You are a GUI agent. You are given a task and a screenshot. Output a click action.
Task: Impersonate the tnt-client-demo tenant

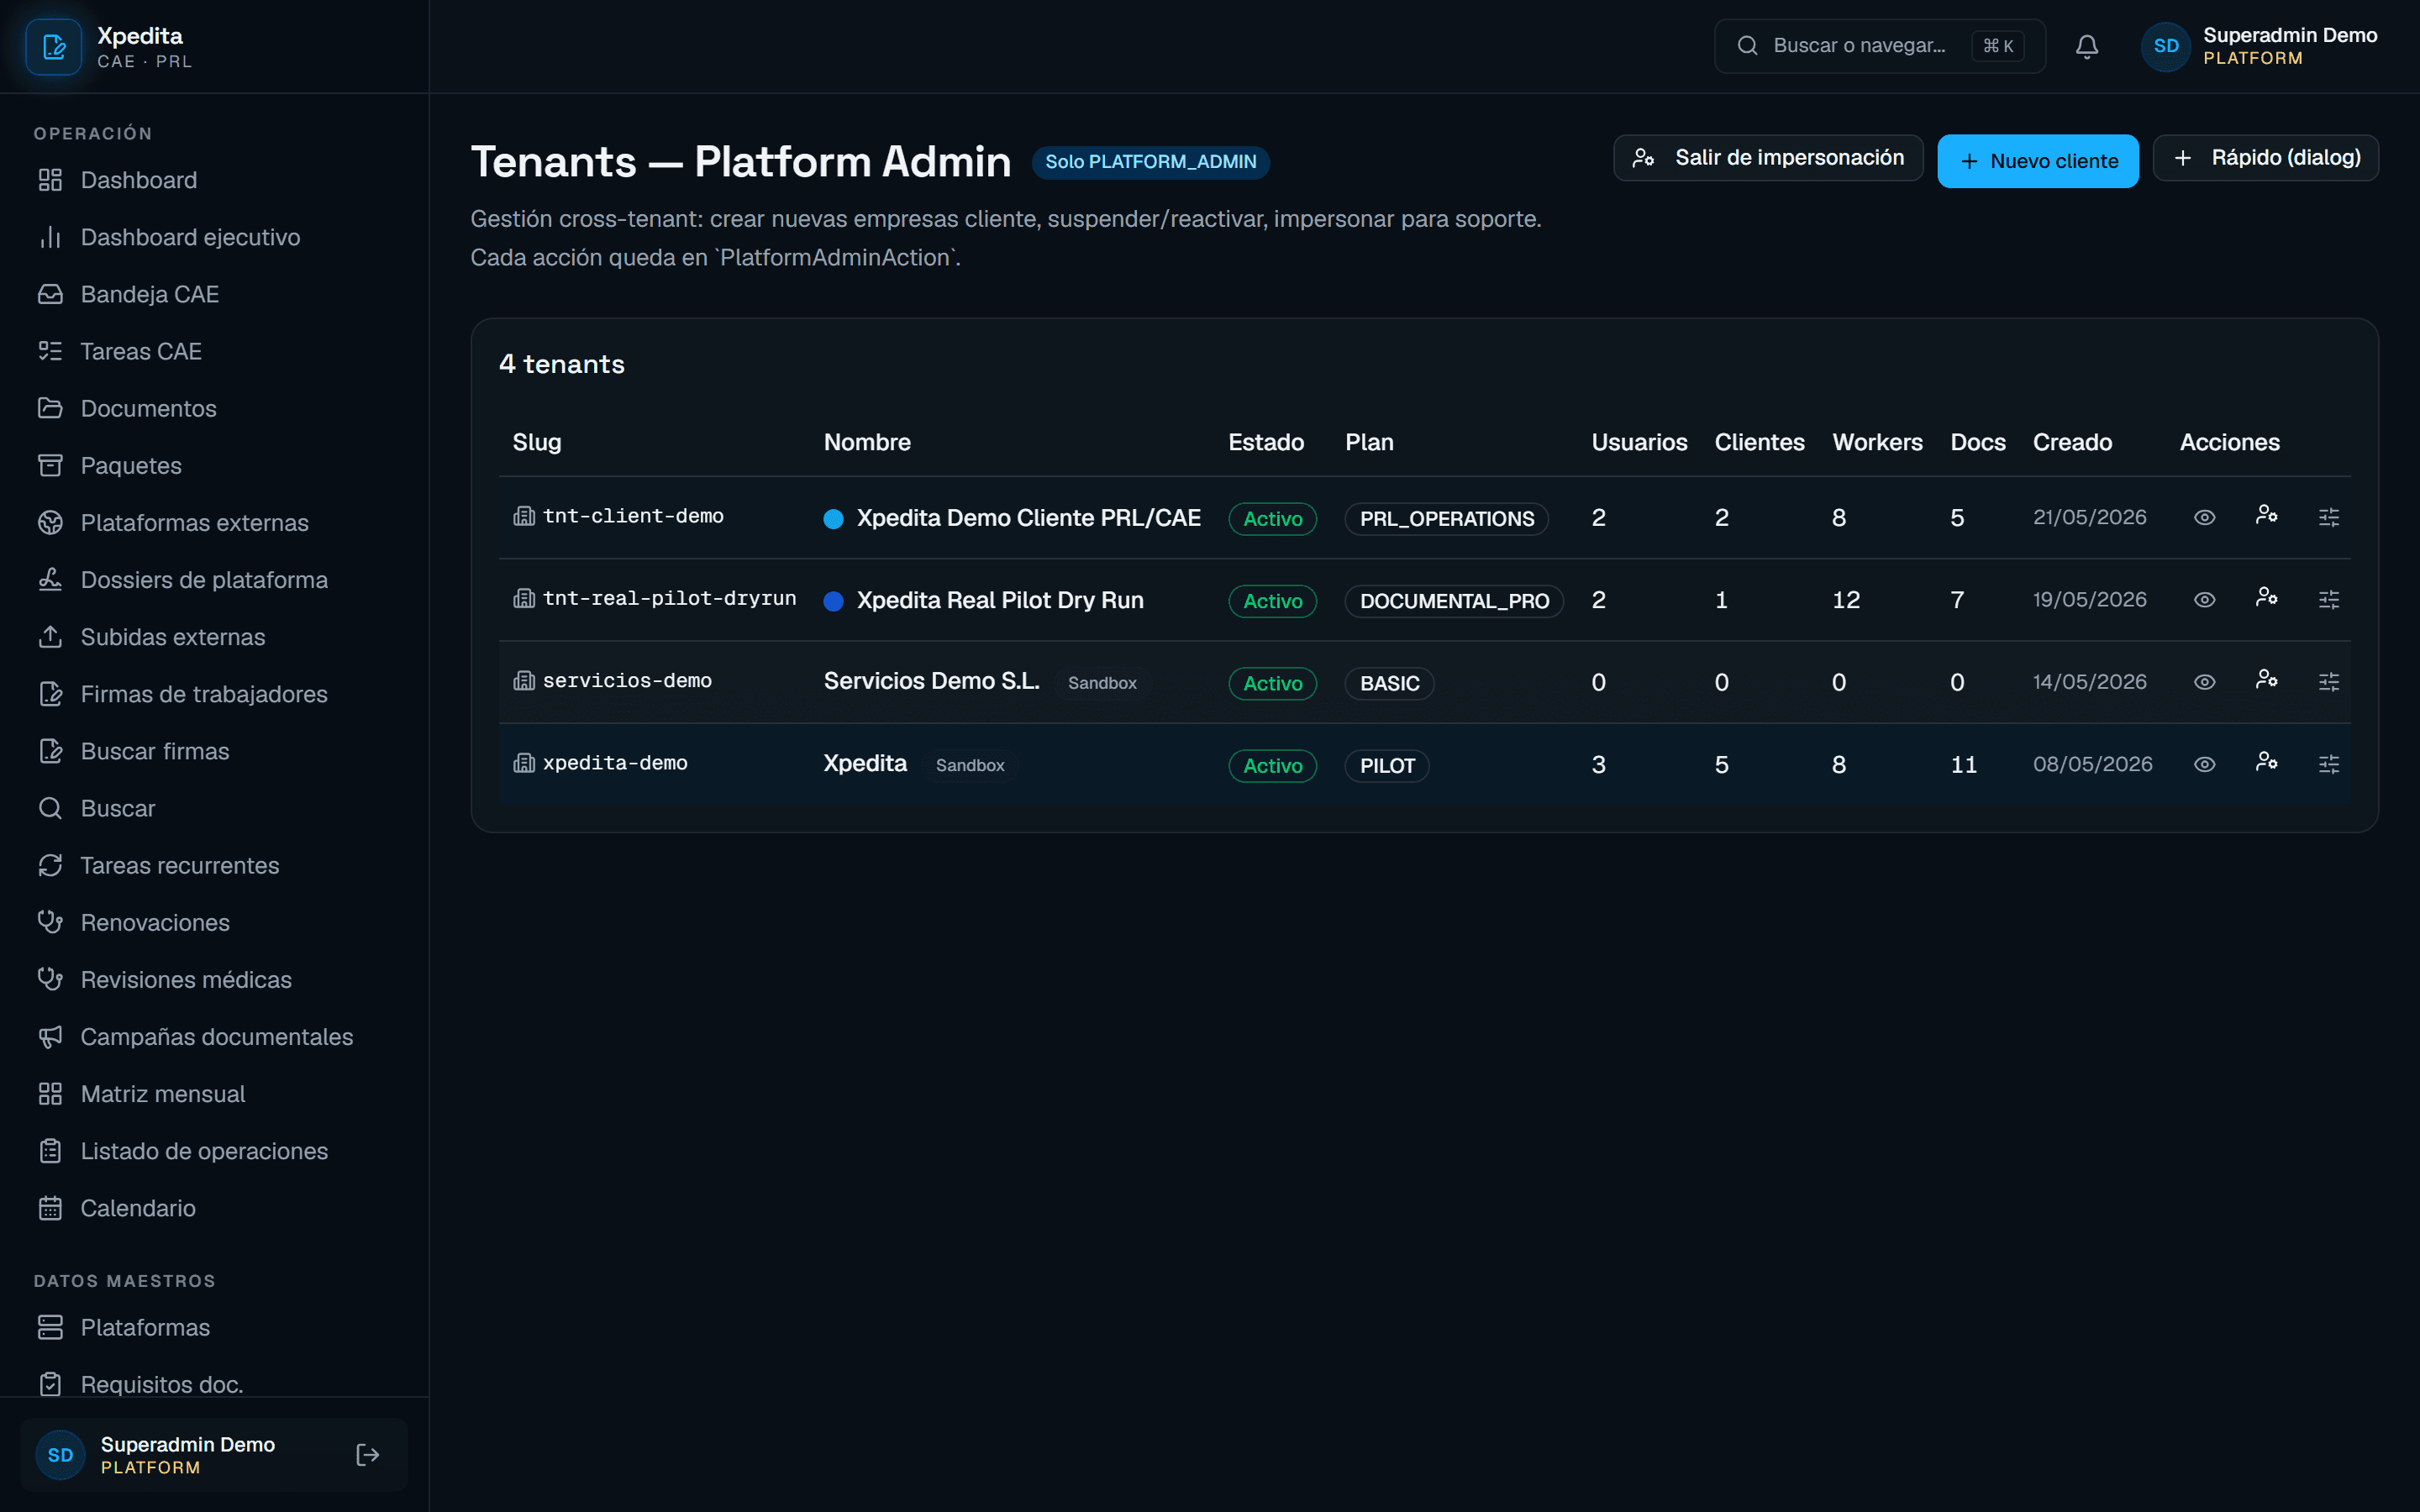2266,515
